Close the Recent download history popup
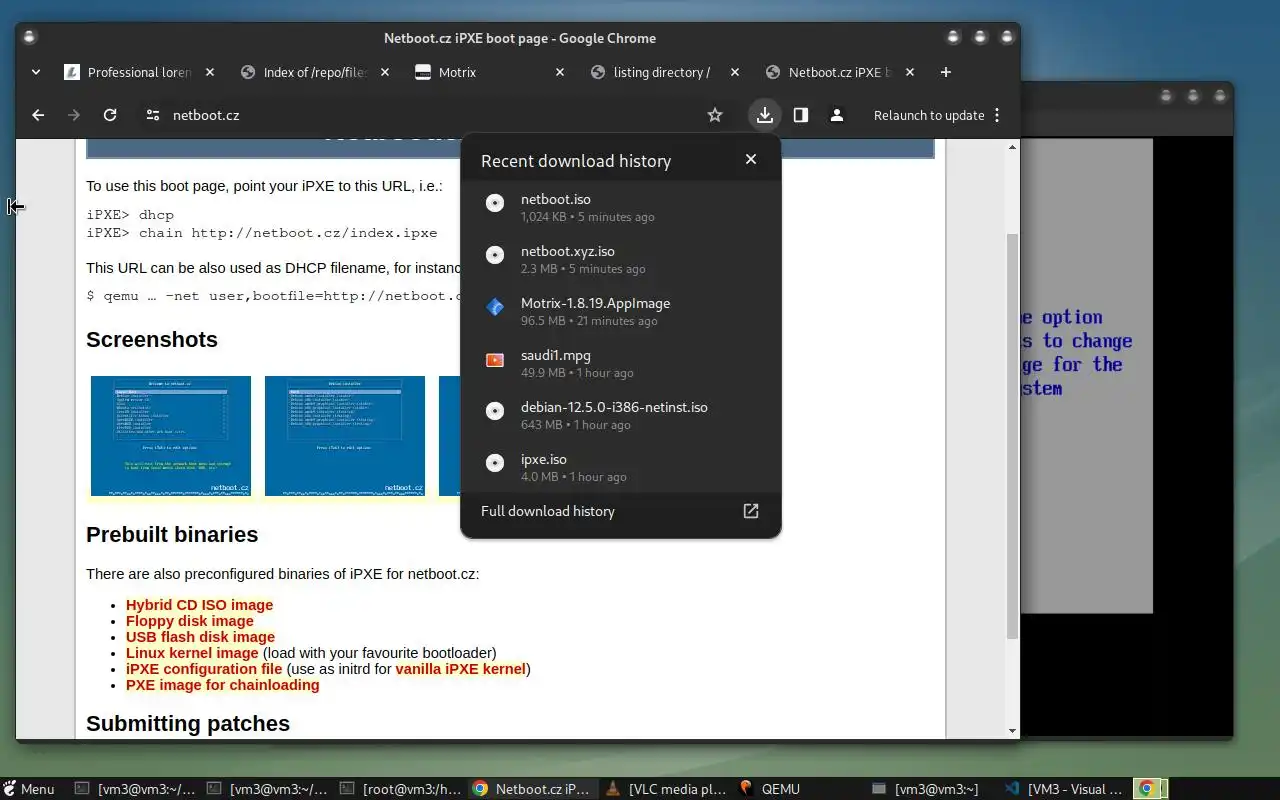This screenshot has height=800, width=1280. coord(751,159)
